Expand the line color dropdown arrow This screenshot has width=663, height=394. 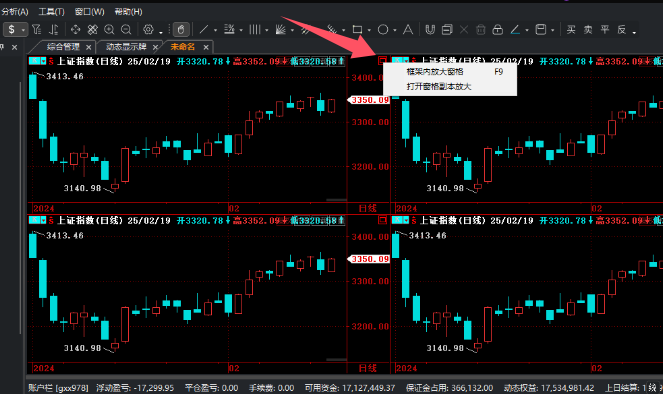tap(527, 30)
